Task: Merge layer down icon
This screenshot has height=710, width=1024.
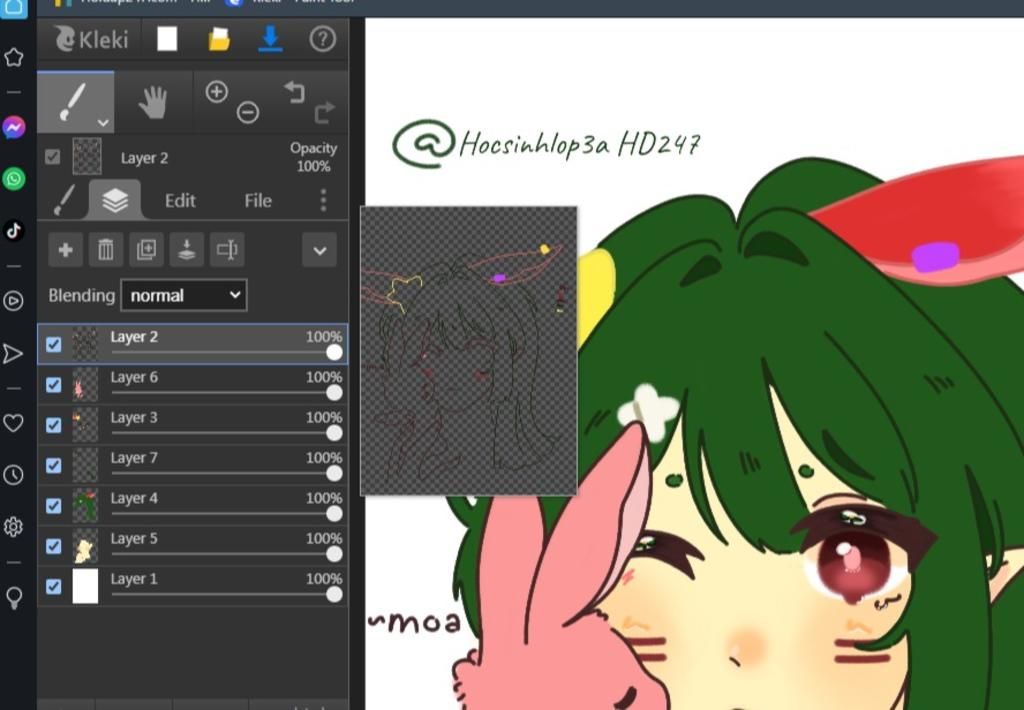Action: coord(187,250)
